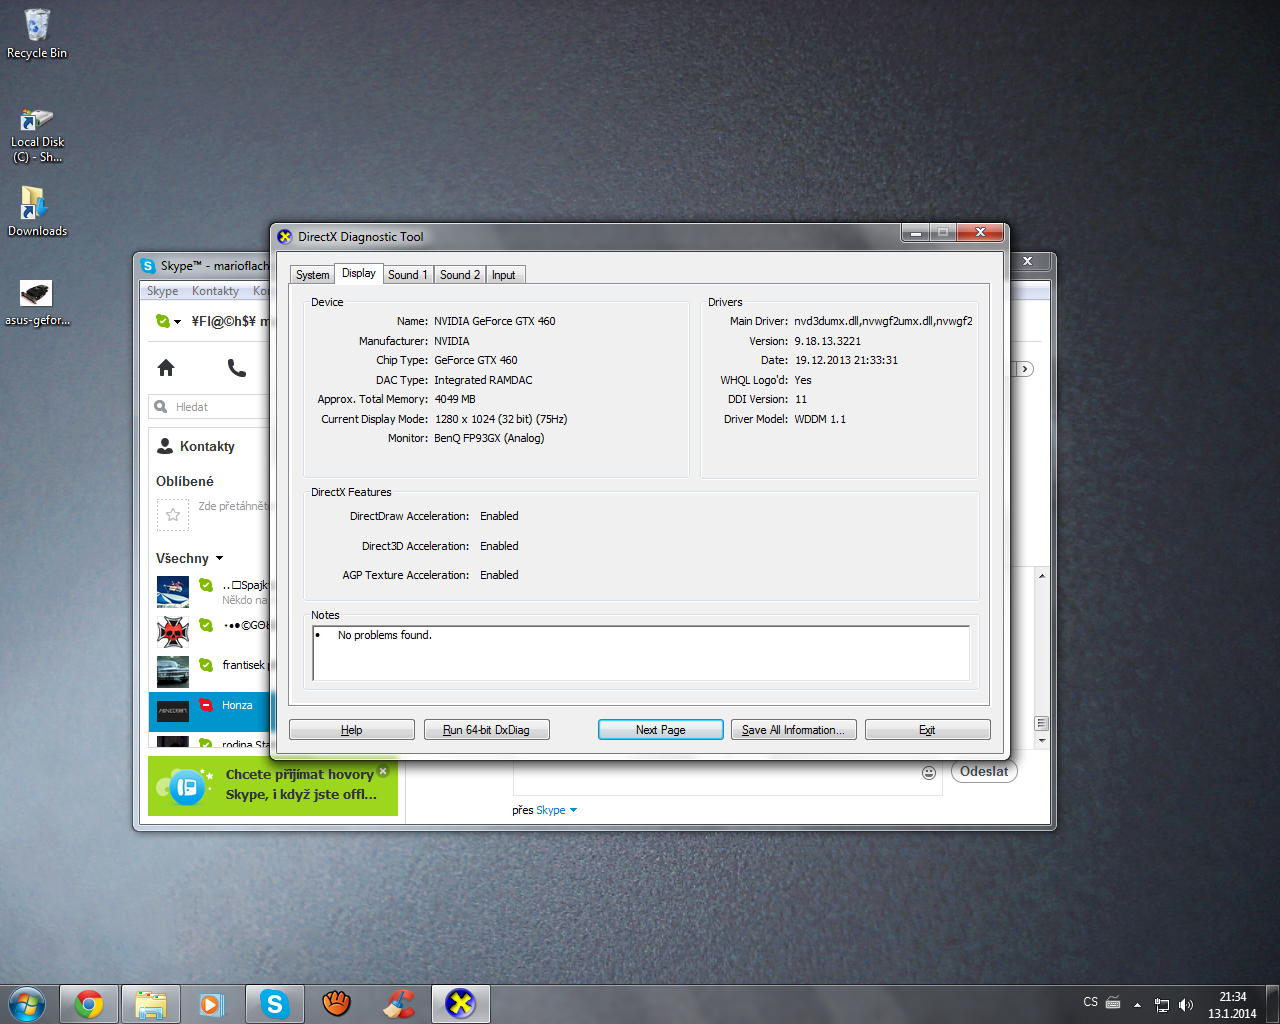This screenshot has width=1280, height=1024.
Task: Click the Exit button in DxDiag
Action: point(928,730)
